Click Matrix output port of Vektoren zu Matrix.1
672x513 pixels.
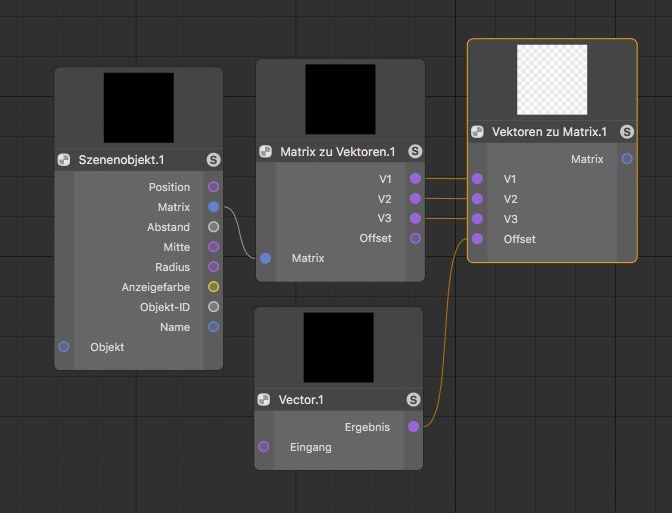pos(627,159)
